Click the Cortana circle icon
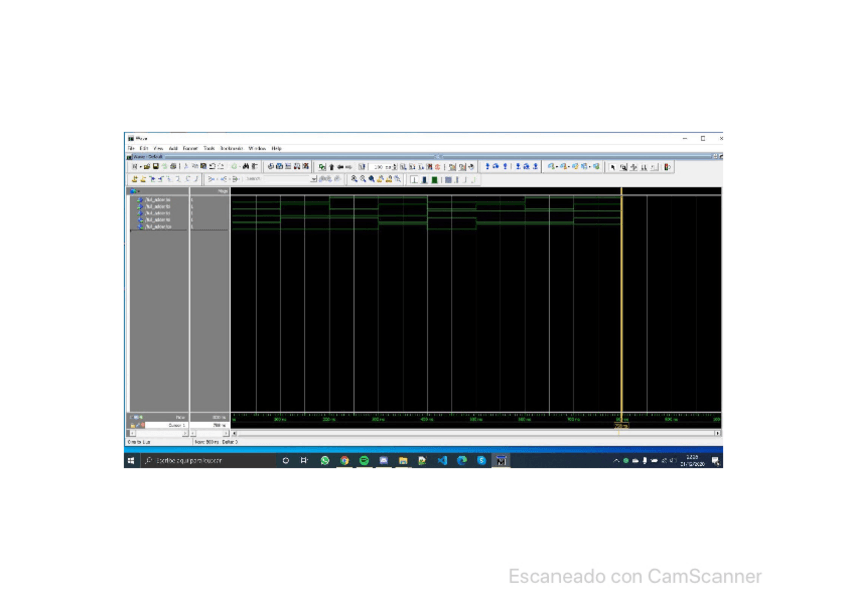Screen dimensions: 848x599 click(286, 461)
